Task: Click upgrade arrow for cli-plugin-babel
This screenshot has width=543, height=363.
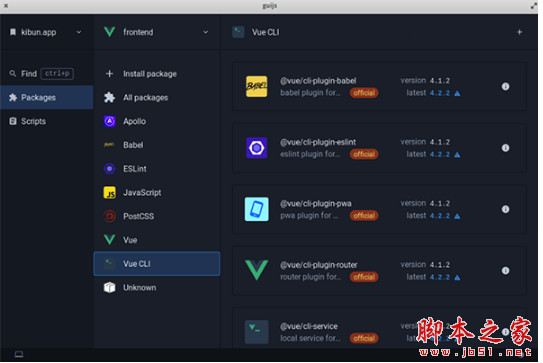Action: (x=457, y=93)
